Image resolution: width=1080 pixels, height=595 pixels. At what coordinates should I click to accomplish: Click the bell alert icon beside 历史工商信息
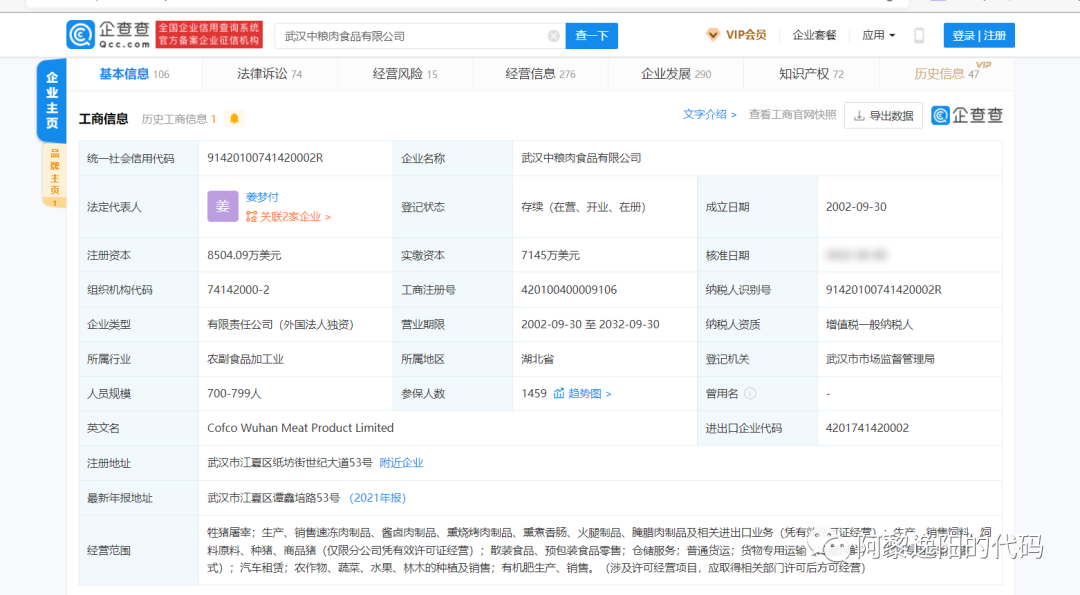tap(234, 118)
